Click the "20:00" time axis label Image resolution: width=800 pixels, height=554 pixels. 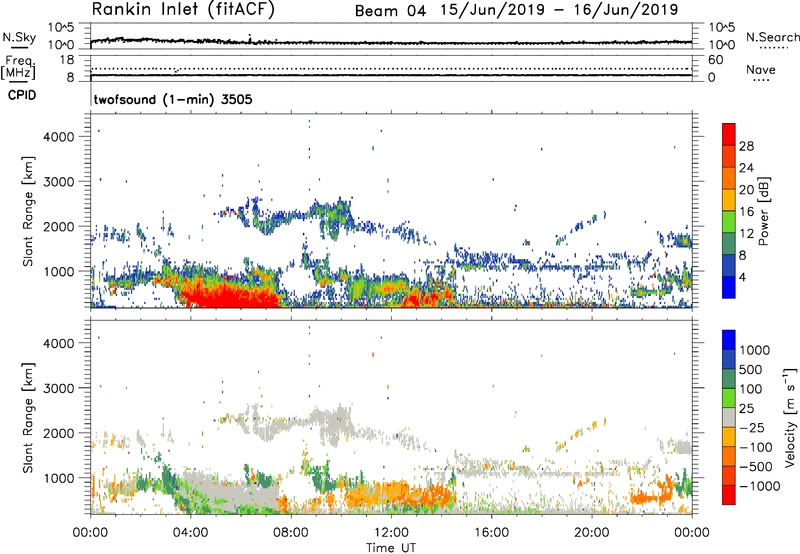point(592,532)
